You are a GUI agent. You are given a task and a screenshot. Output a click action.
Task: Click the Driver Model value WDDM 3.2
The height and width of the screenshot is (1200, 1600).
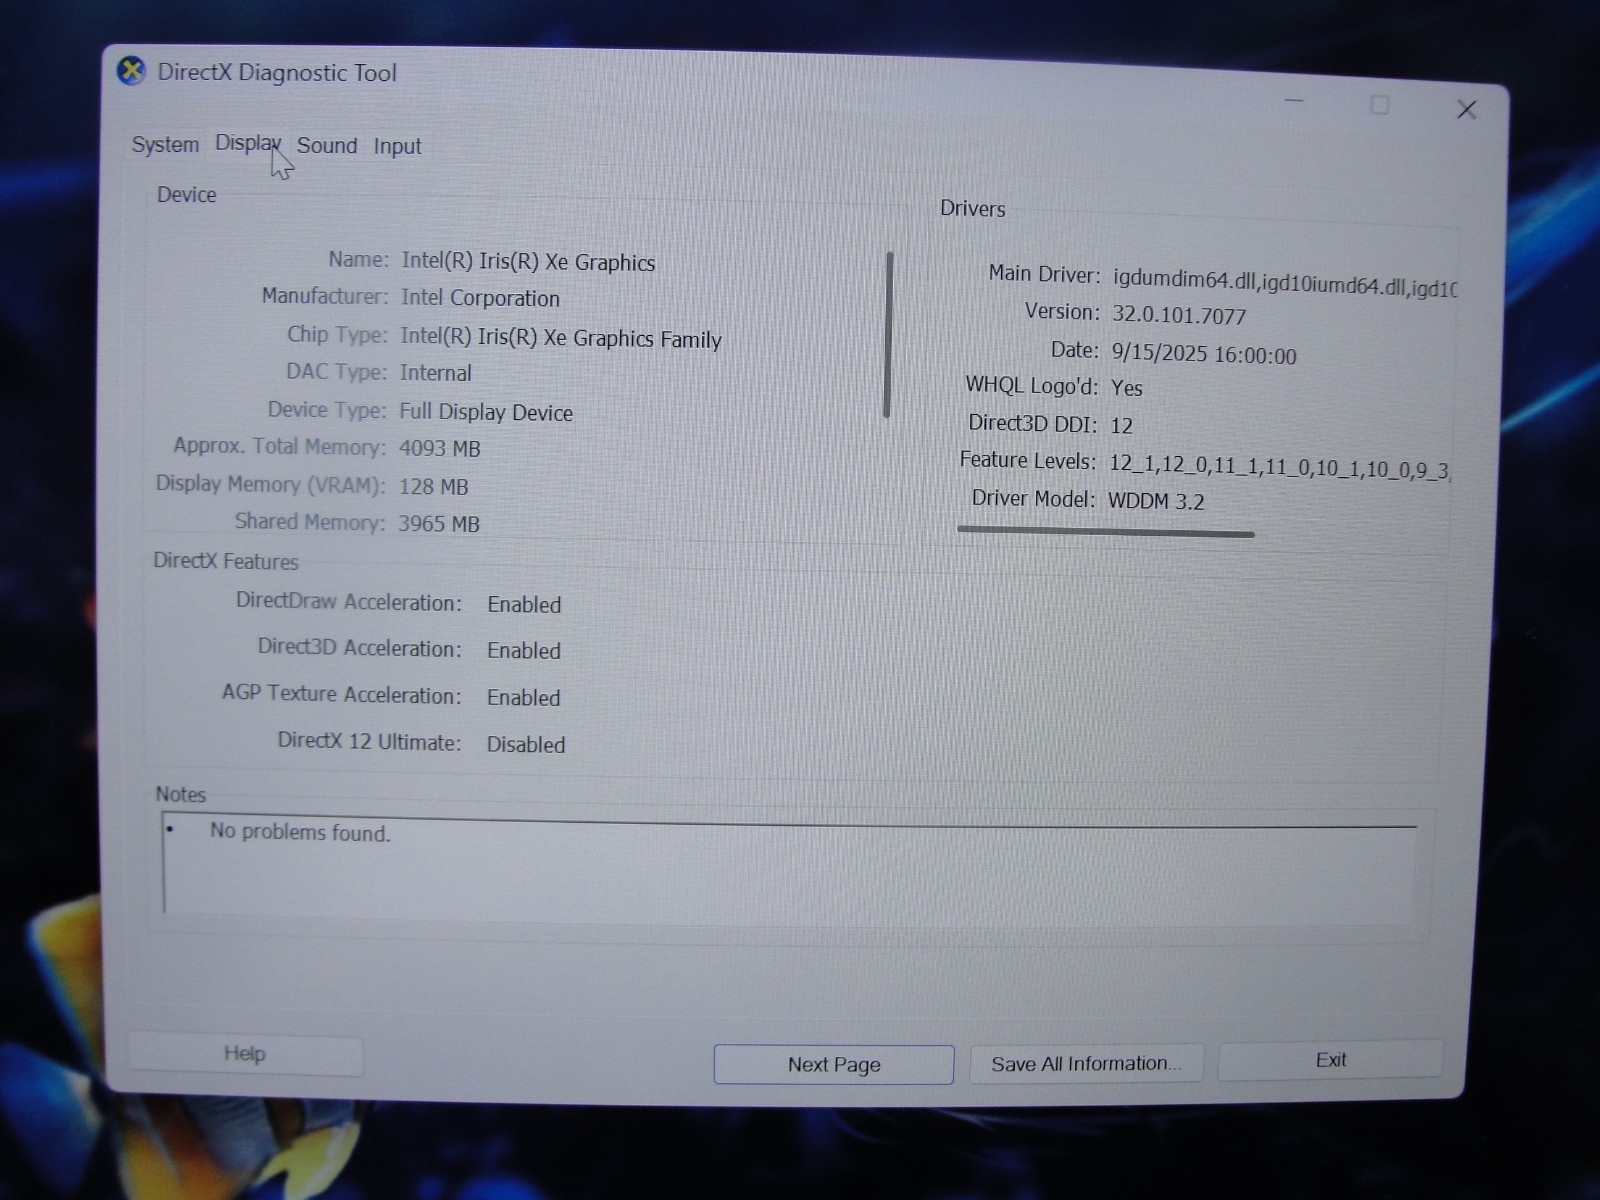pyautogui.click(x=1156, y=501)
